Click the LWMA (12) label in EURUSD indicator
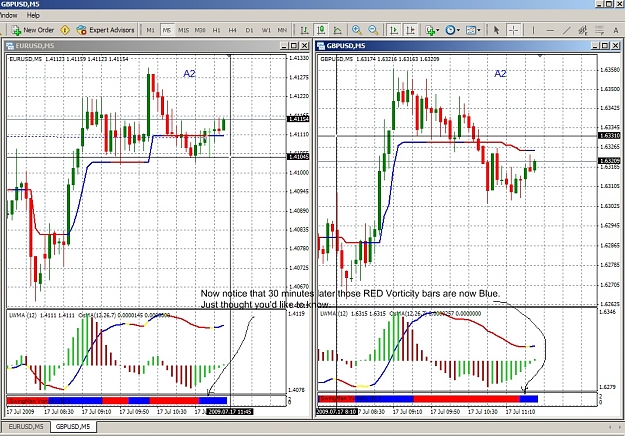Screen dimensions: 625x436 coord(23,315)
